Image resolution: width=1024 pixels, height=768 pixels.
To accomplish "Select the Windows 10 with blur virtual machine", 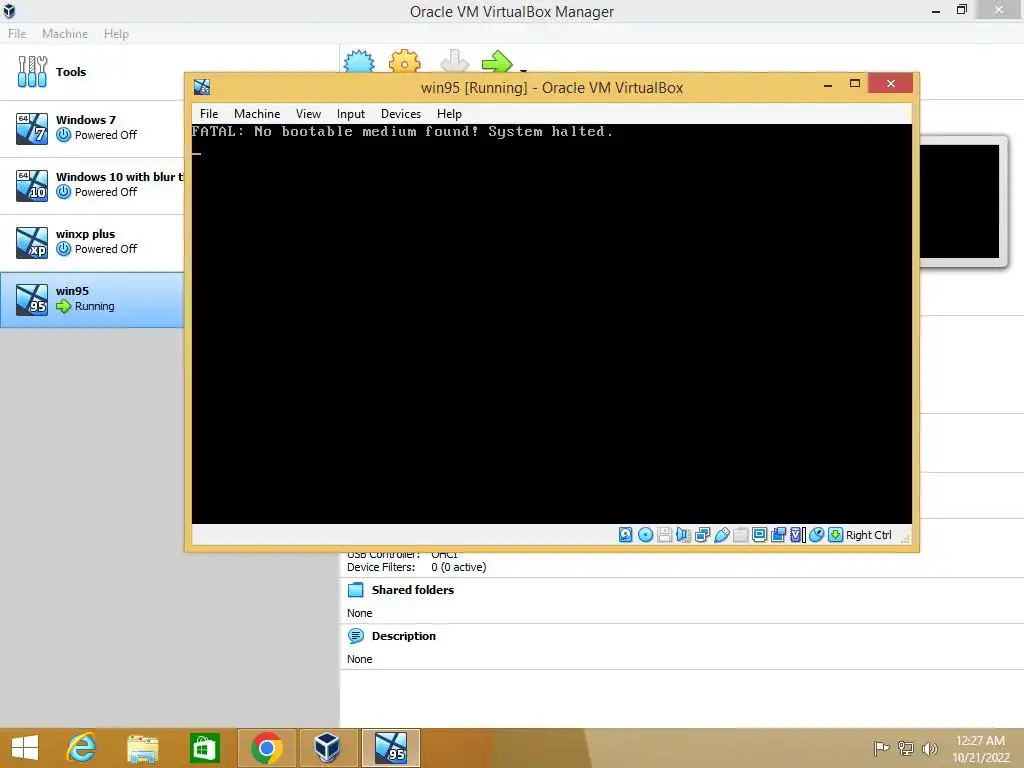I will click(x=92, y=185).
